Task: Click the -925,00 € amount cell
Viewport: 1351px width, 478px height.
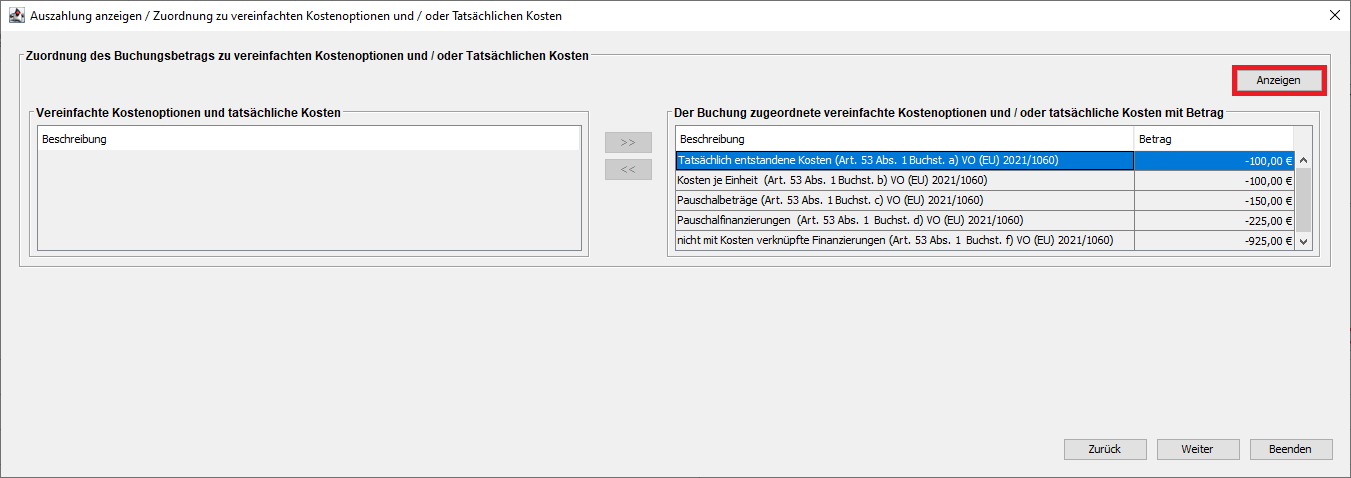Action: click(1213, 240)
